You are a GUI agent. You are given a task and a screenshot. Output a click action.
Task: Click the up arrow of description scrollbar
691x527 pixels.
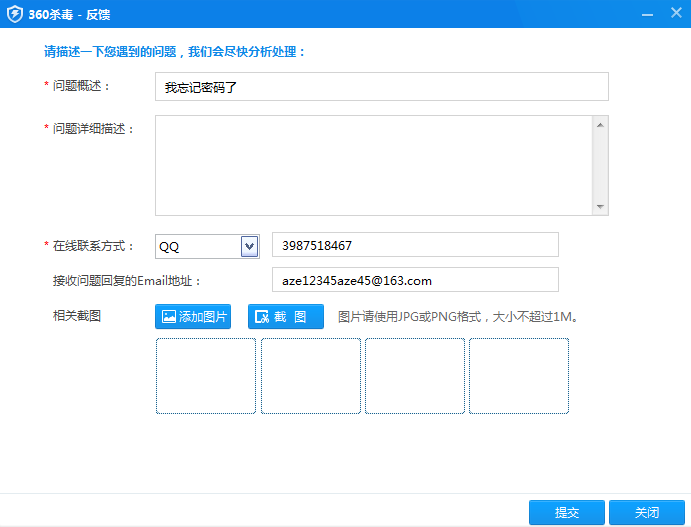(x=600, y=125)
